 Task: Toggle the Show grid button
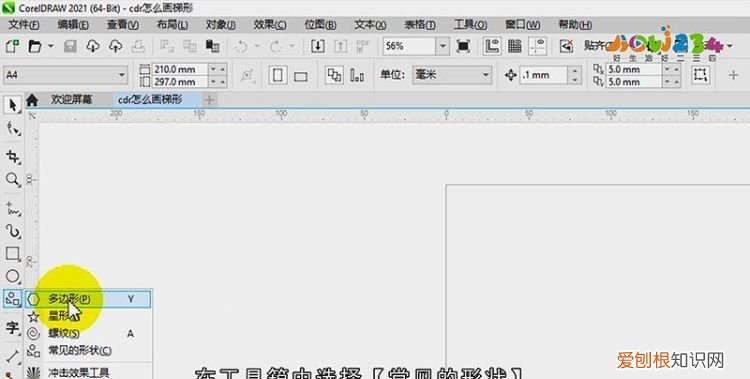[x=515, y=46]
